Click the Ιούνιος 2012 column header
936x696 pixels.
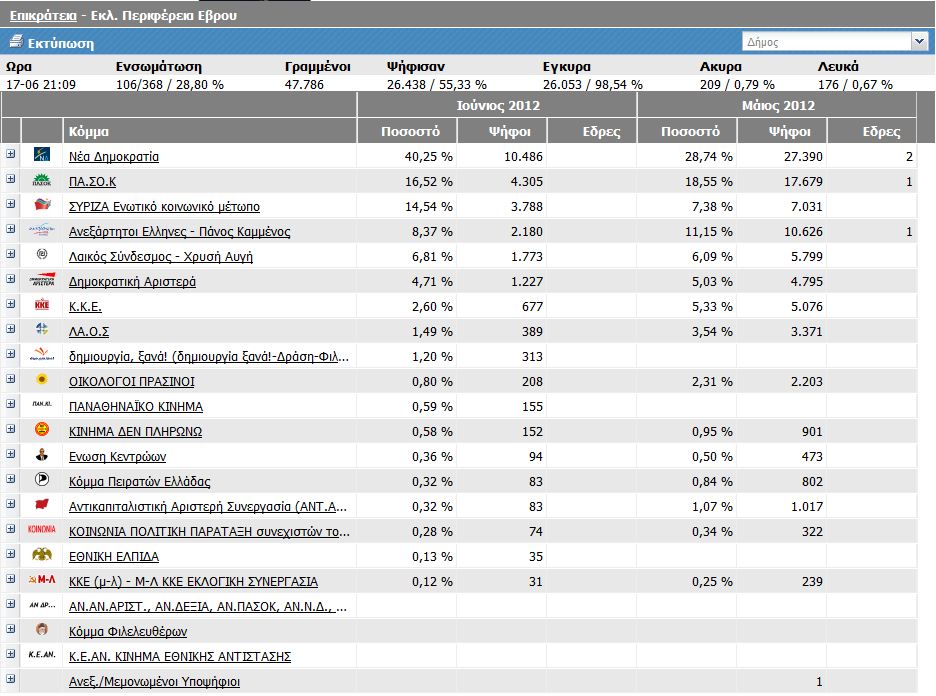pyautogui.click(x=496, y=105)
